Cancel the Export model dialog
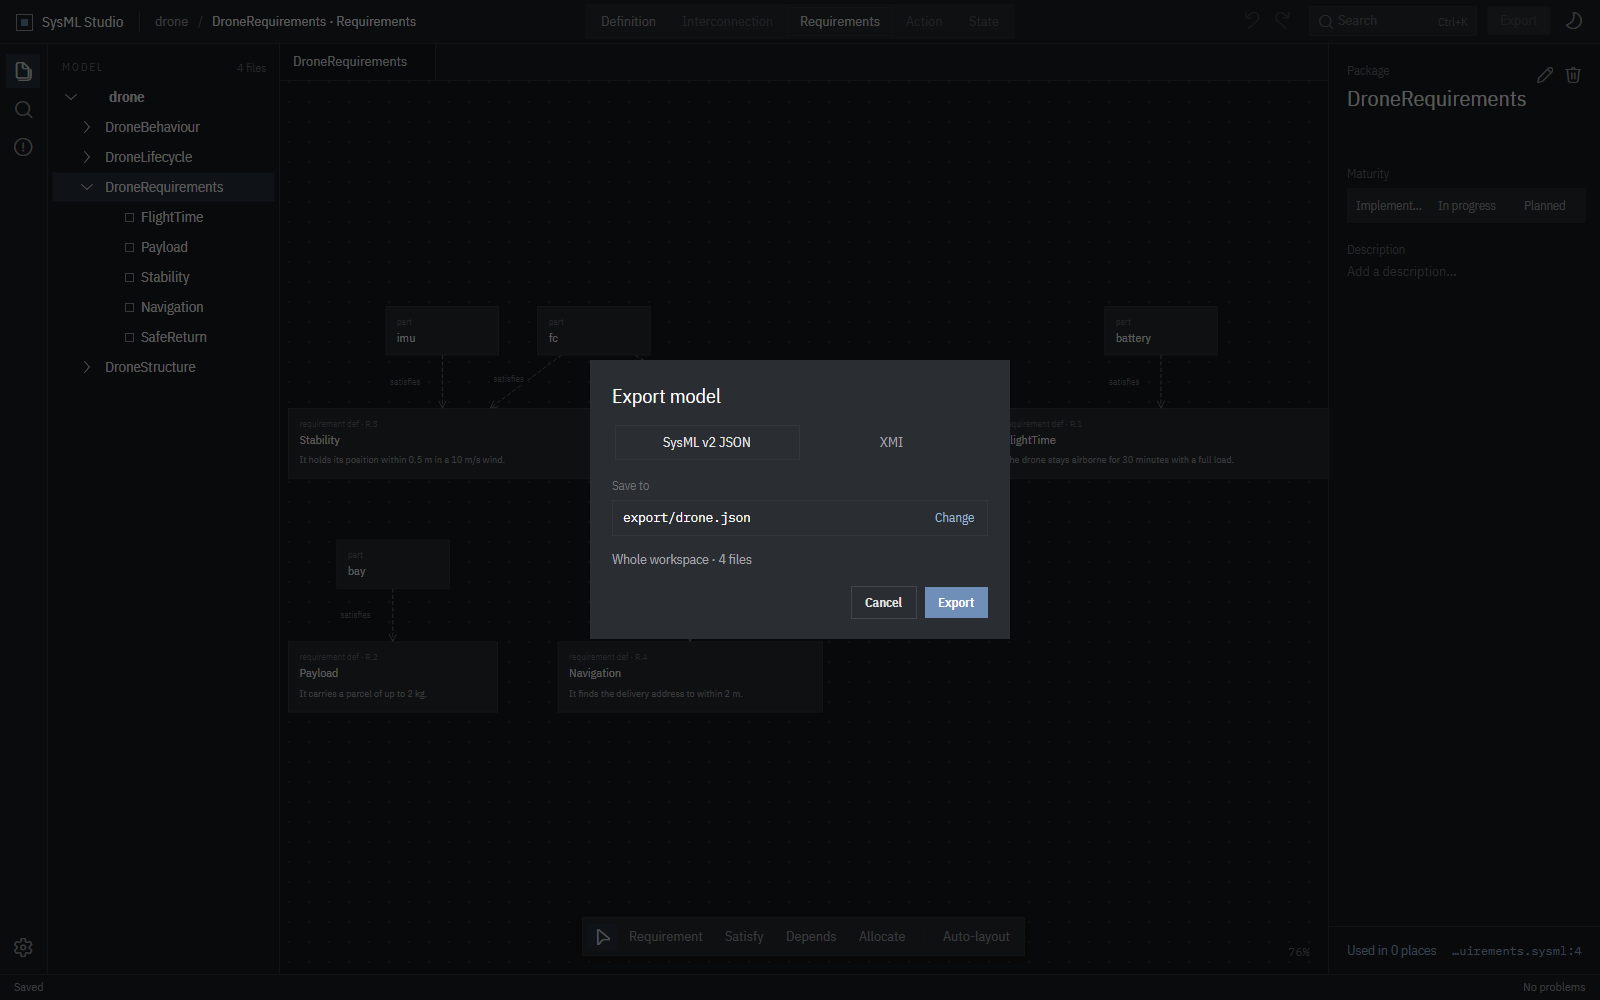 coord(883,603)
